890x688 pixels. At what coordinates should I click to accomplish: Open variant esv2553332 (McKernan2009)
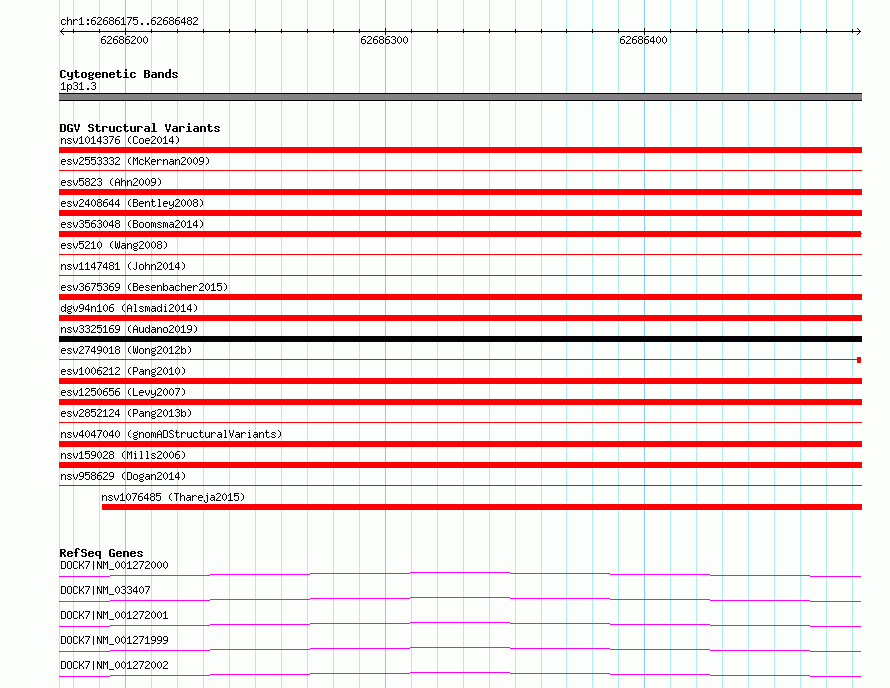pyautogui.click(x=135, y=161)
